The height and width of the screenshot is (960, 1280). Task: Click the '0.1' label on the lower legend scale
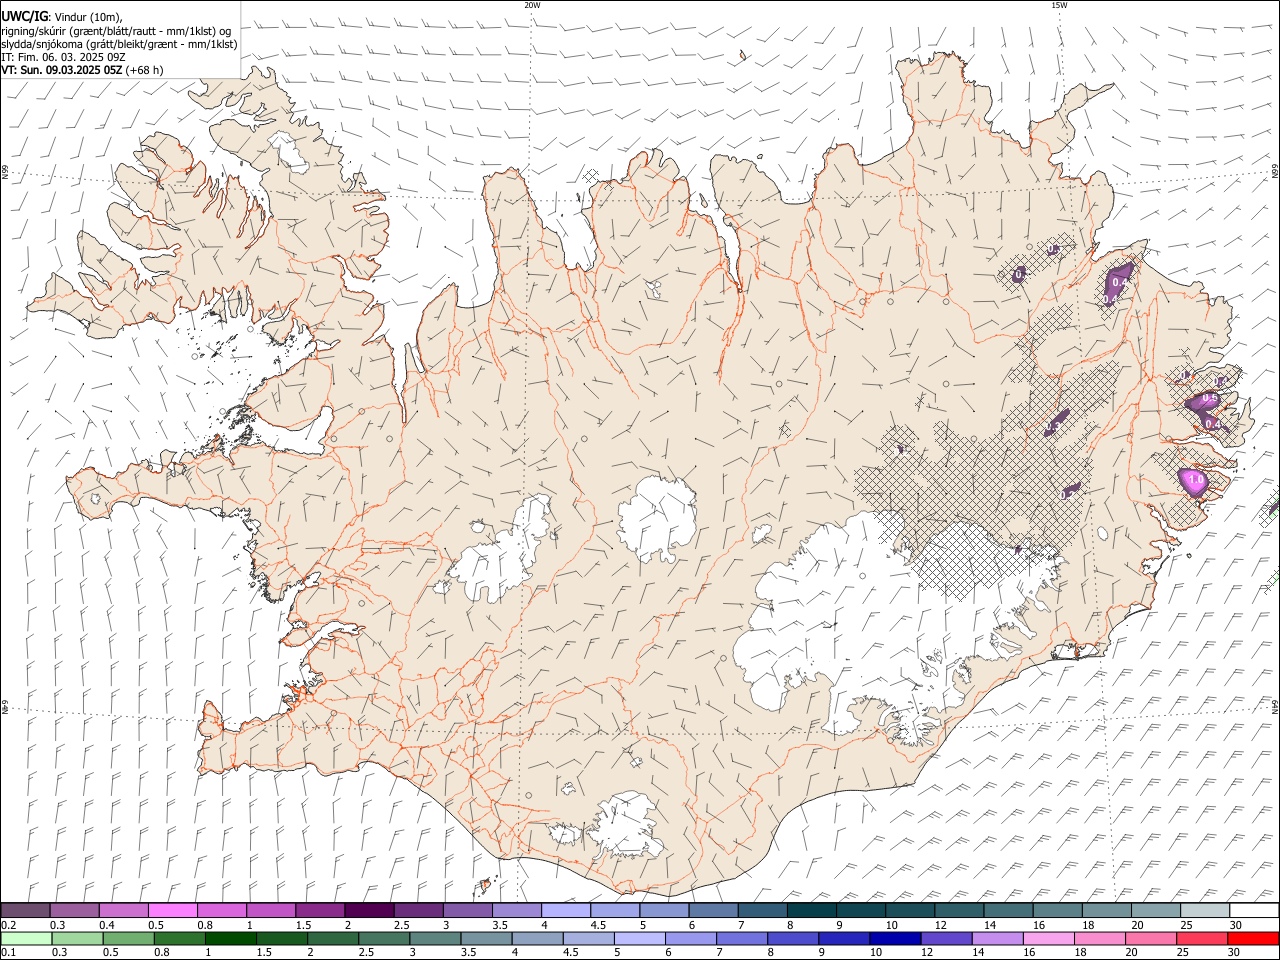tap(8, 952)
